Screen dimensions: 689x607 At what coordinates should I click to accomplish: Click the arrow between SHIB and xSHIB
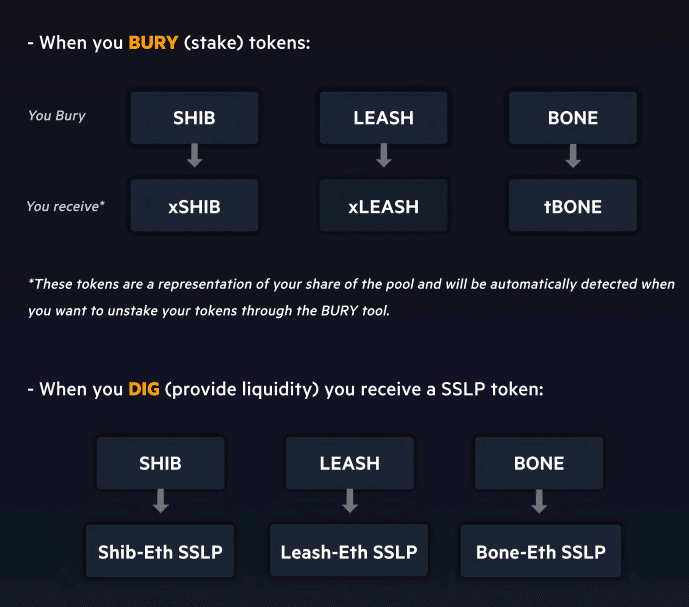(194, 156)
